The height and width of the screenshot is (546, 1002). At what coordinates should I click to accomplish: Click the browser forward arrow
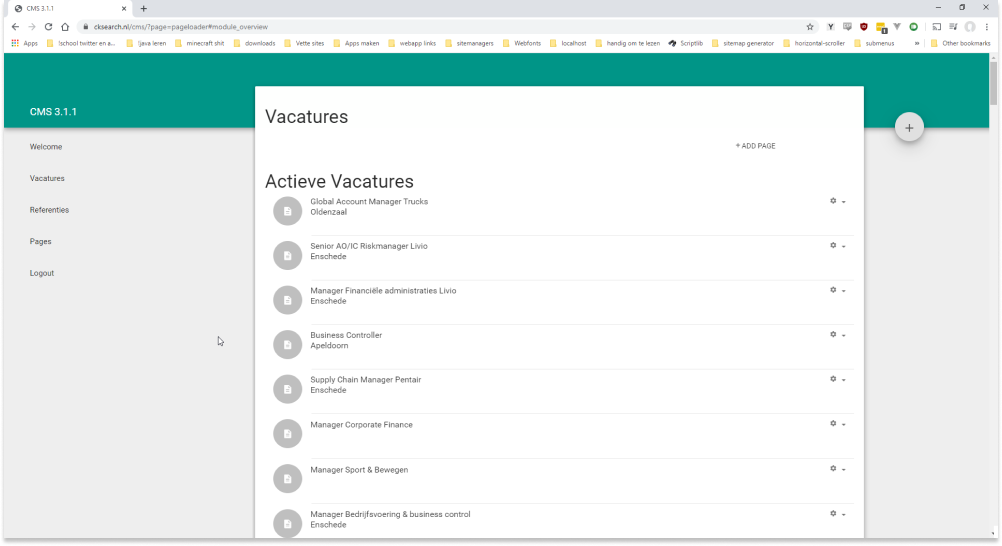[x=32, y=27]
